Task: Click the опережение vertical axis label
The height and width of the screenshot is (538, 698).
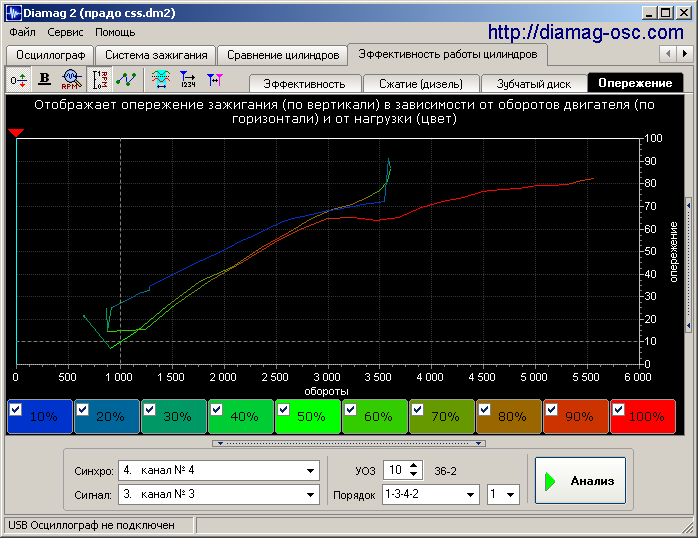Action: coord(674,252)
